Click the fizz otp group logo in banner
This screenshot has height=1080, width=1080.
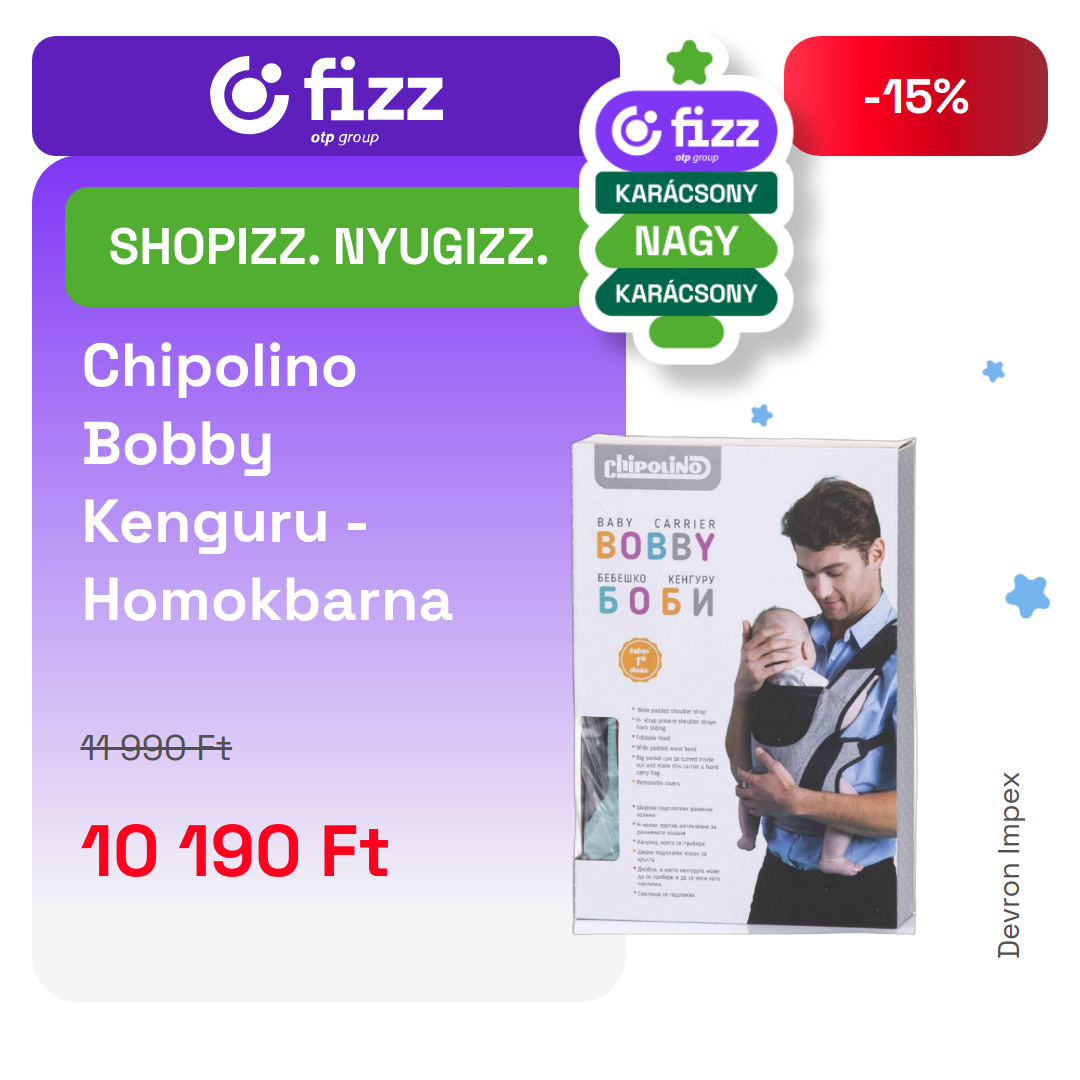326,98
